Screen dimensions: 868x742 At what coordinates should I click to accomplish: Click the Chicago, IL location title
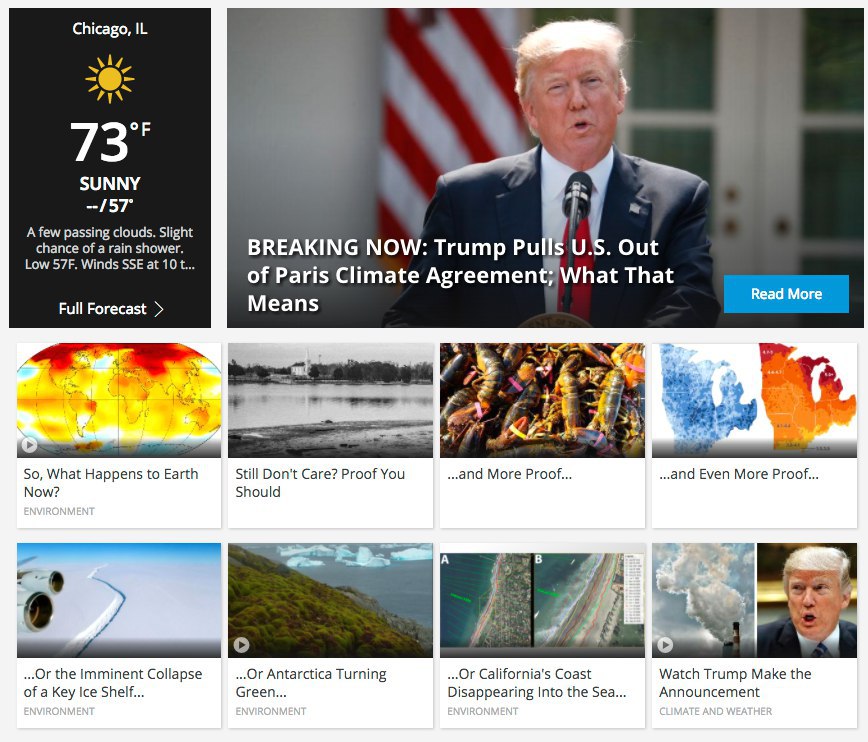[x=110, y=28]
